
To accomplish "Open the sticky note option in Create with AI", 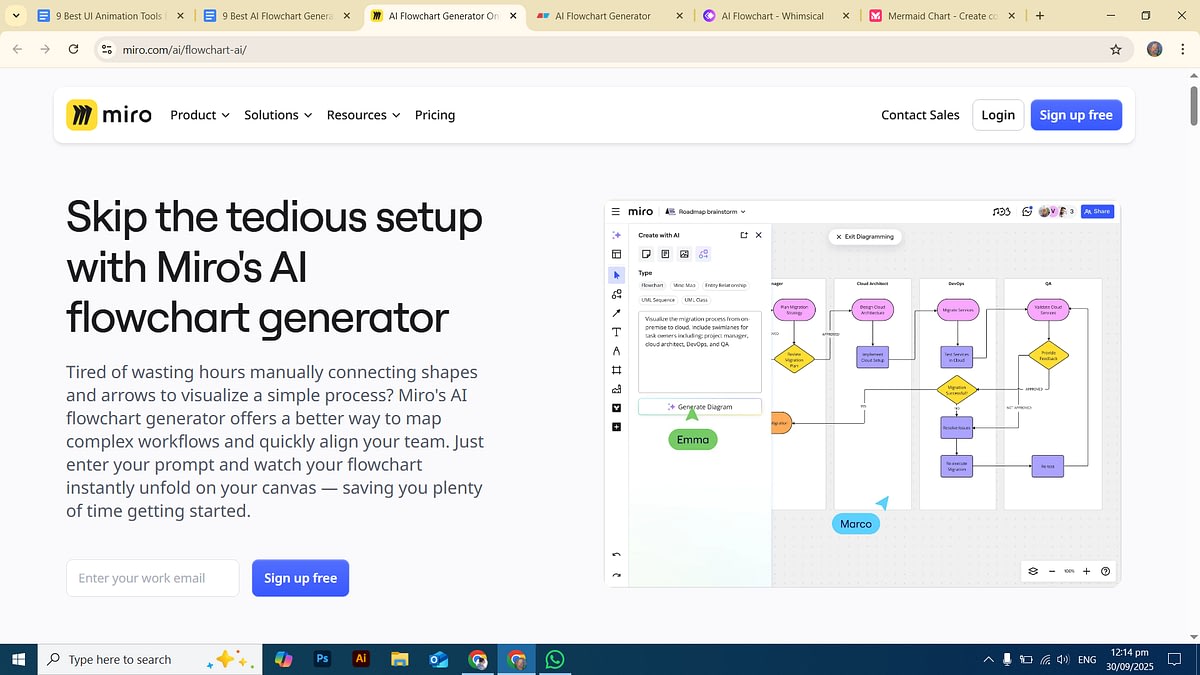I will tap(647, 254).
